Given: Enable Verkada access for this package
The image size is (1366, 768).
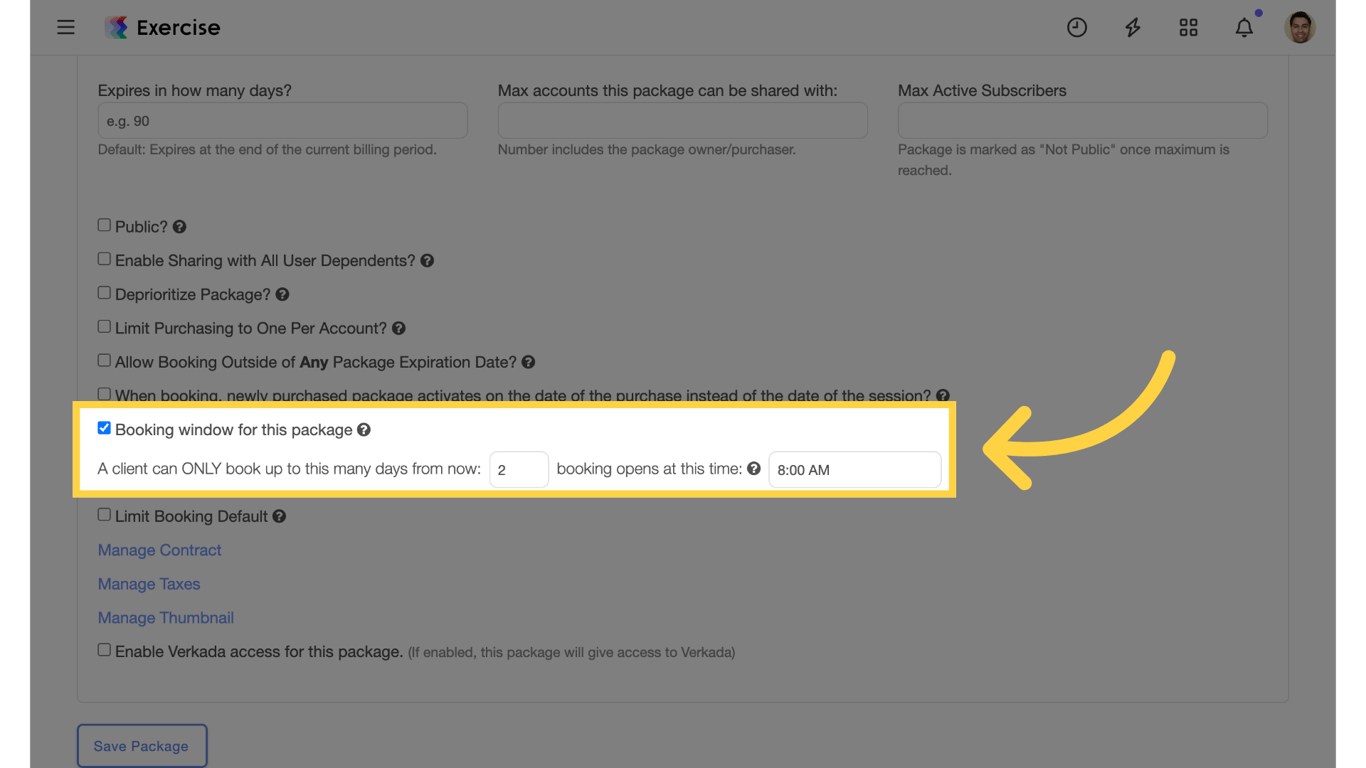Looking at the screenshot, I should tap(104, 649).
